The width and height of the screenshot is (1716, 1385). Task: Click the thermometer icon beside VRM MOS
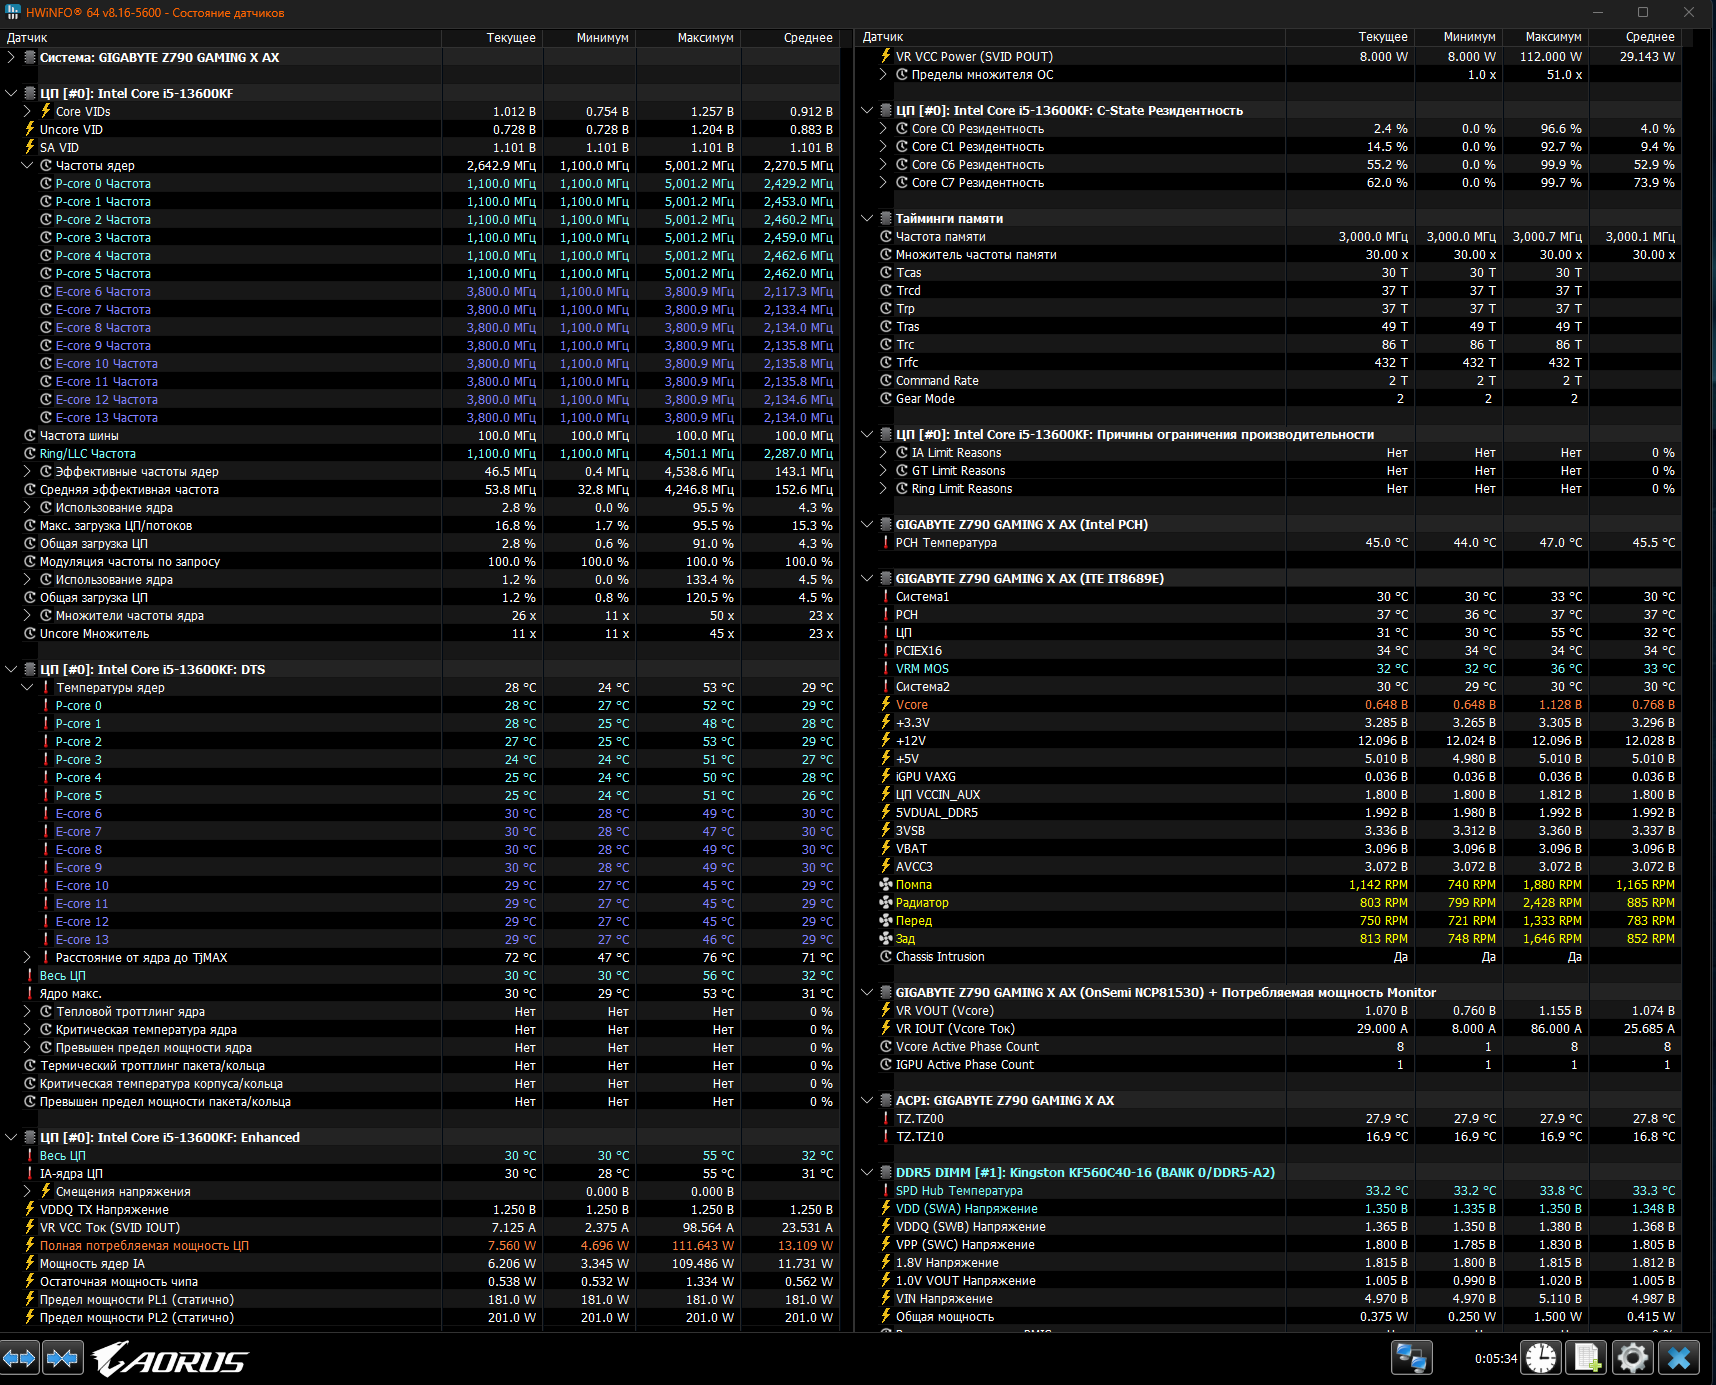[885, 668]
